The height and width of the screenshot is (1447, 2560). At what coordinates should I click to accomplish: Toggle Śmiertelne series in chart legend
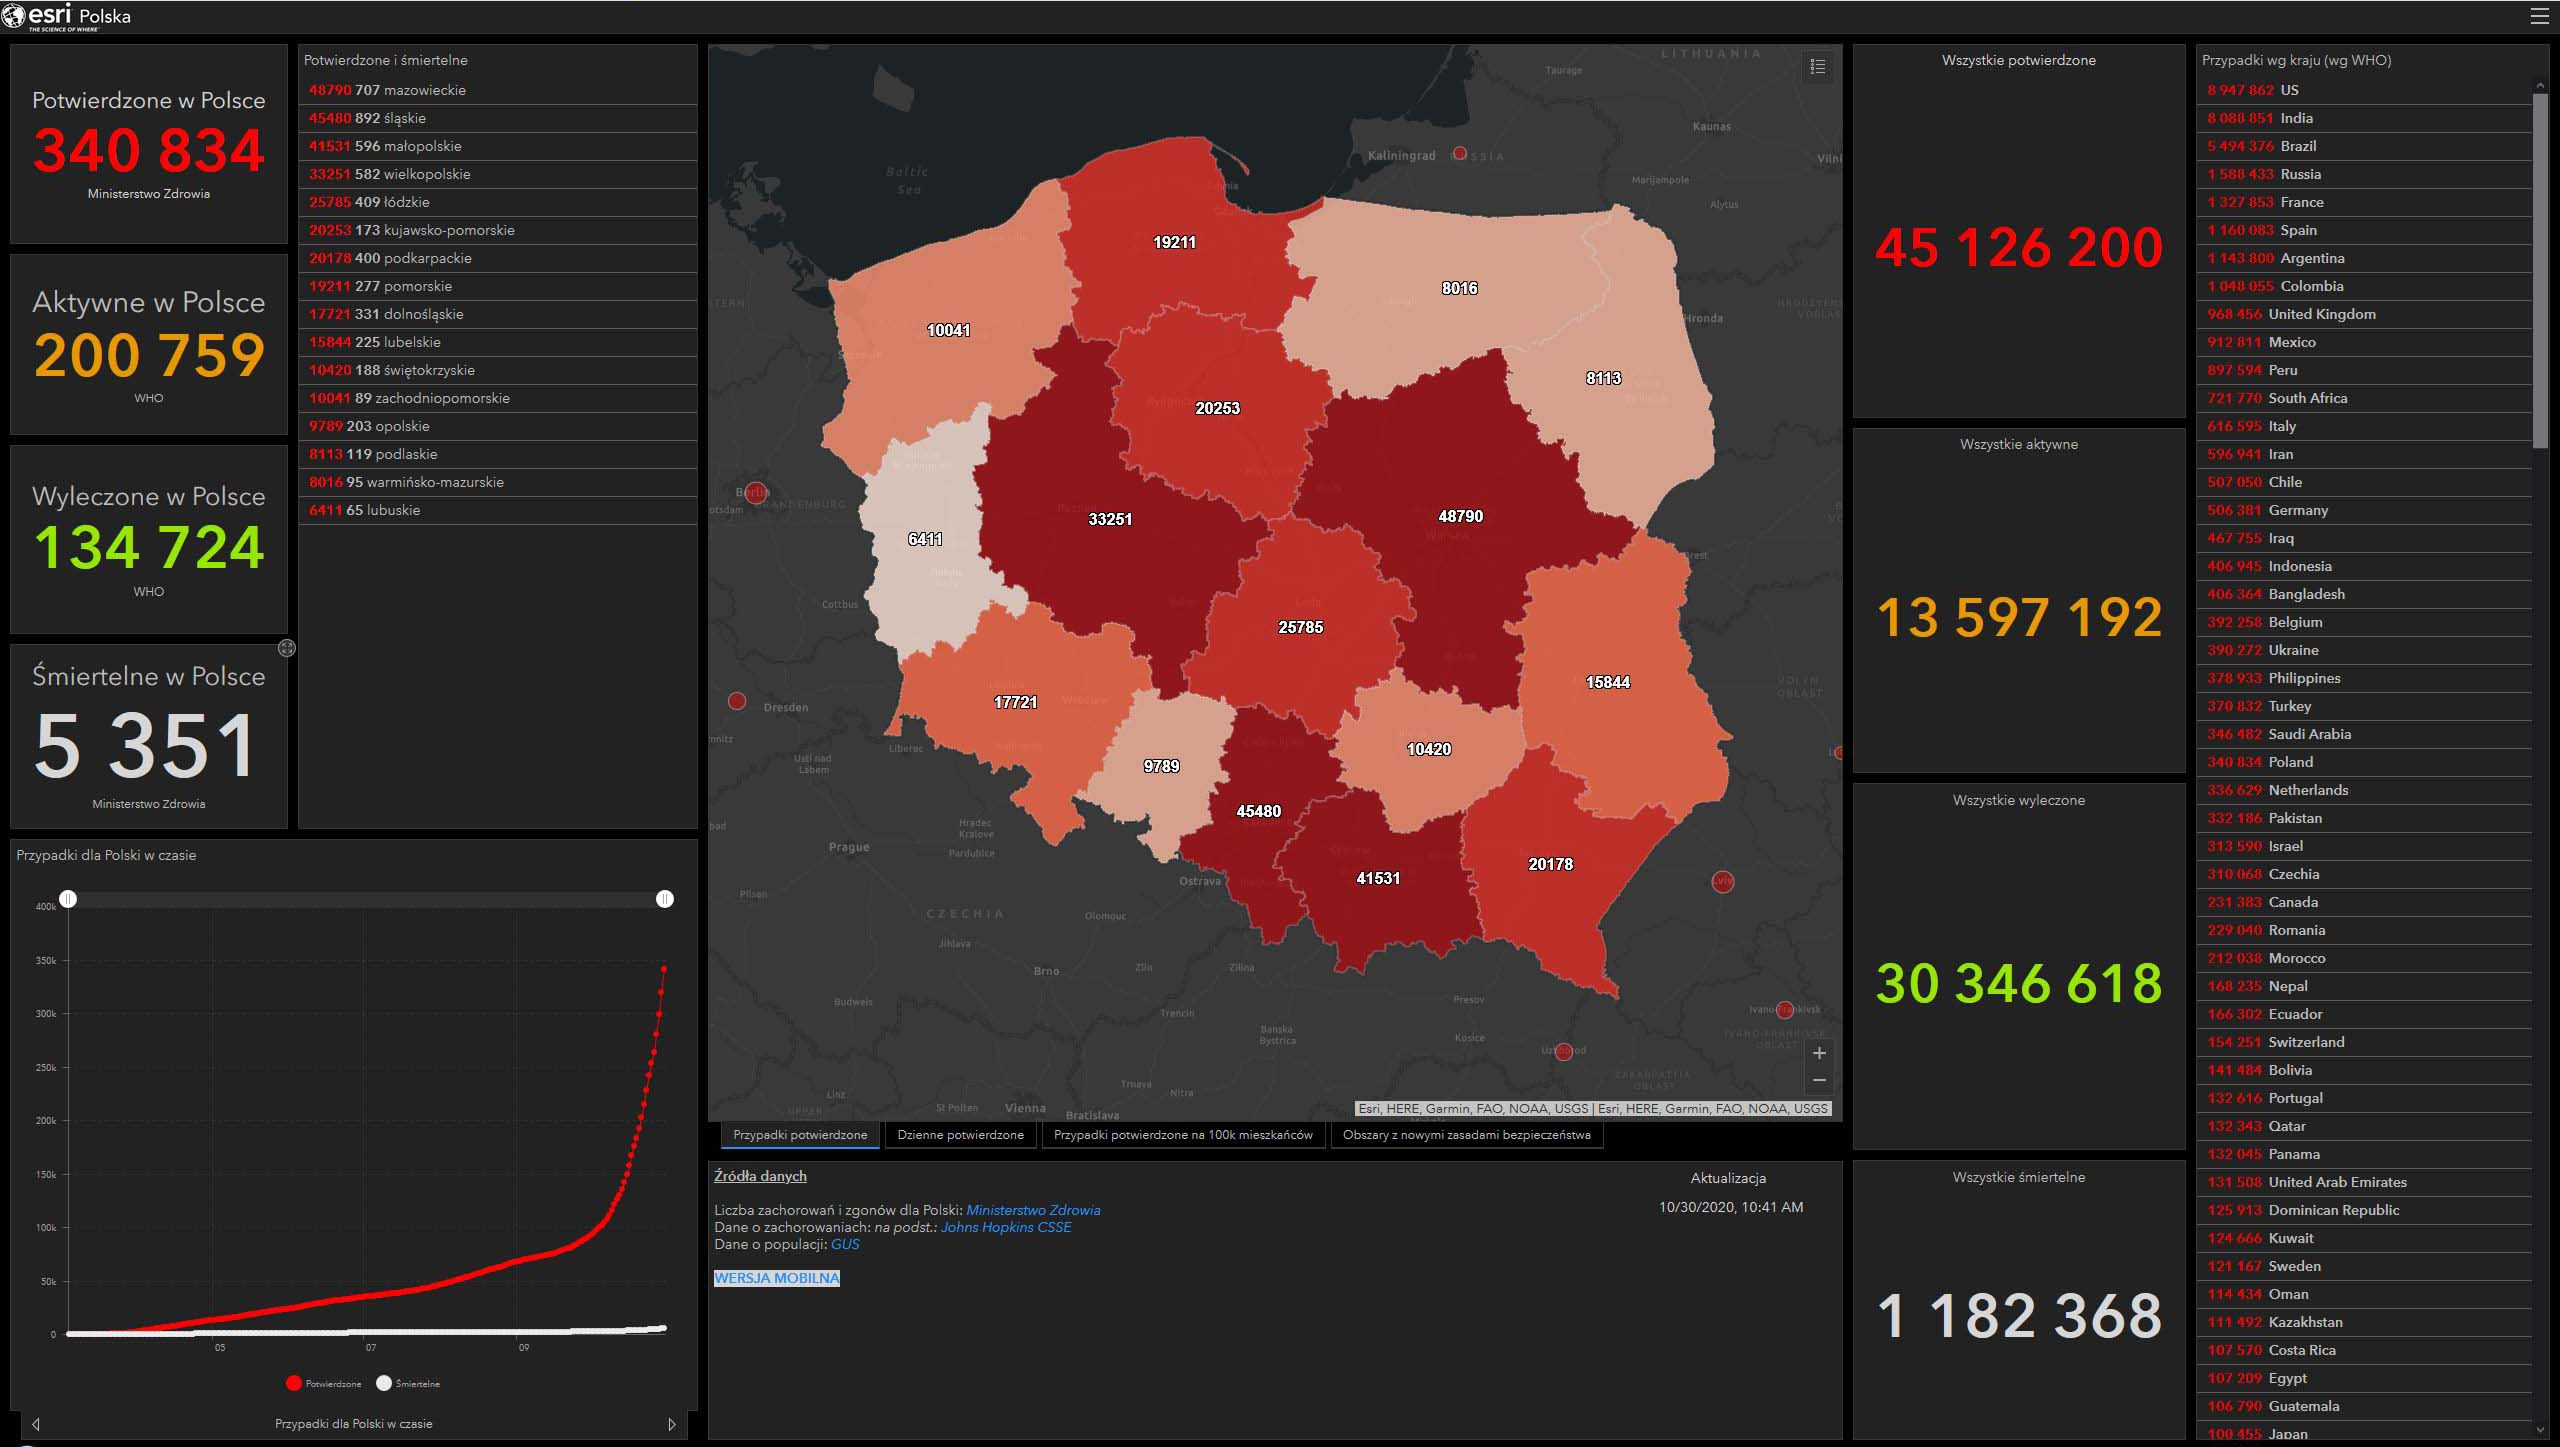(408, 1383)
